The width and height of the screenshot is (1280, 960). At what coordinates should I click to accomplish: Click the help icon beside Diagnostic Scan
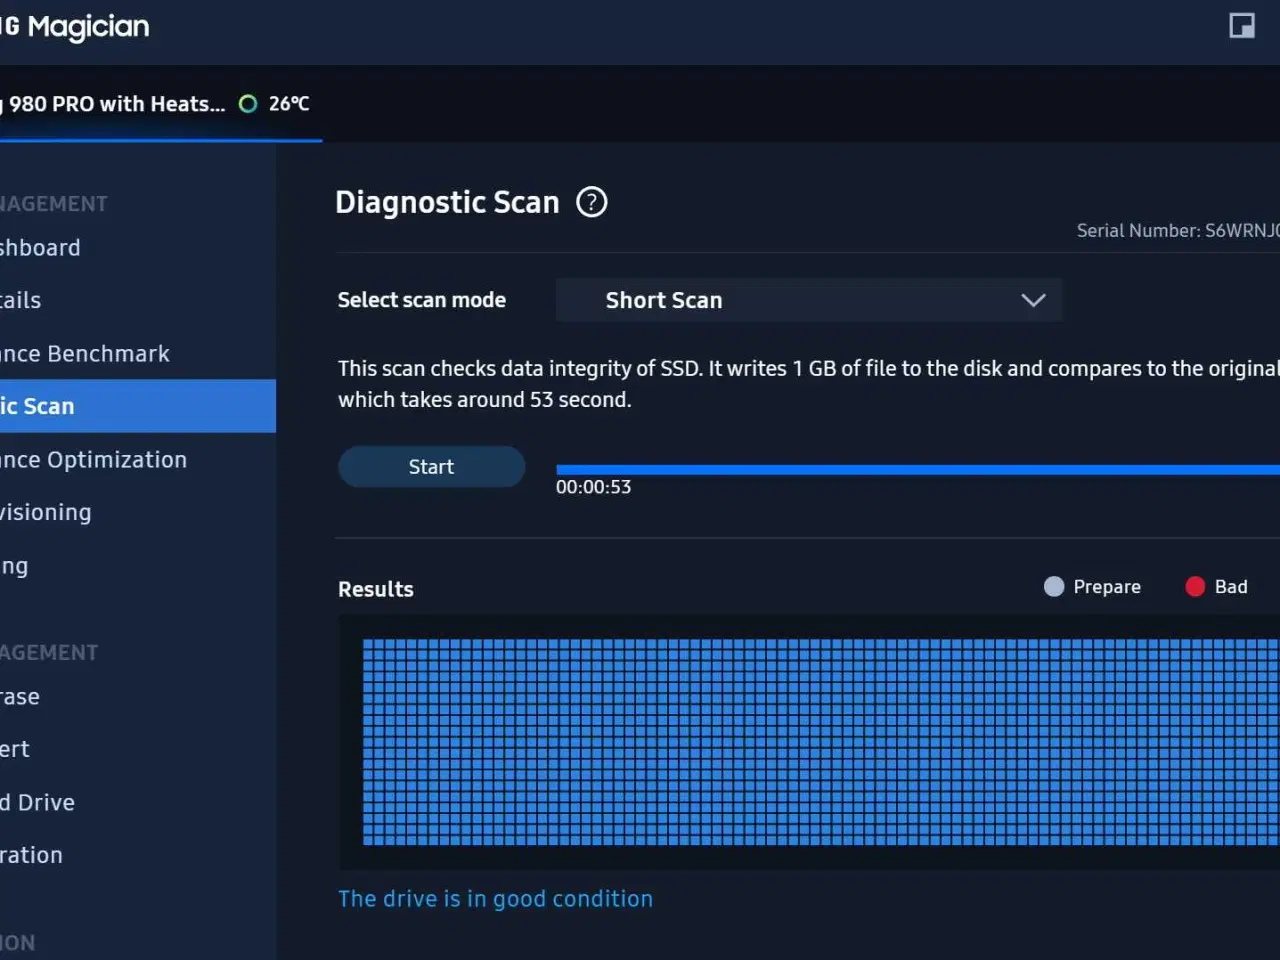click(592, 202)
